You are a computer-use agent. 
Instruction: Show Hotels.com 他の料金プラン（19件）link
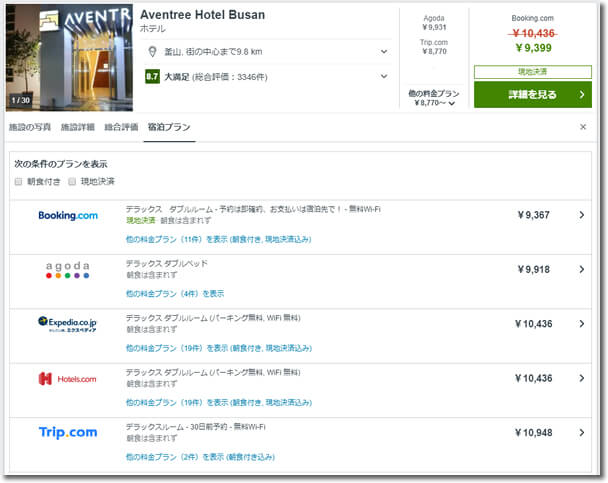(219, 402)
